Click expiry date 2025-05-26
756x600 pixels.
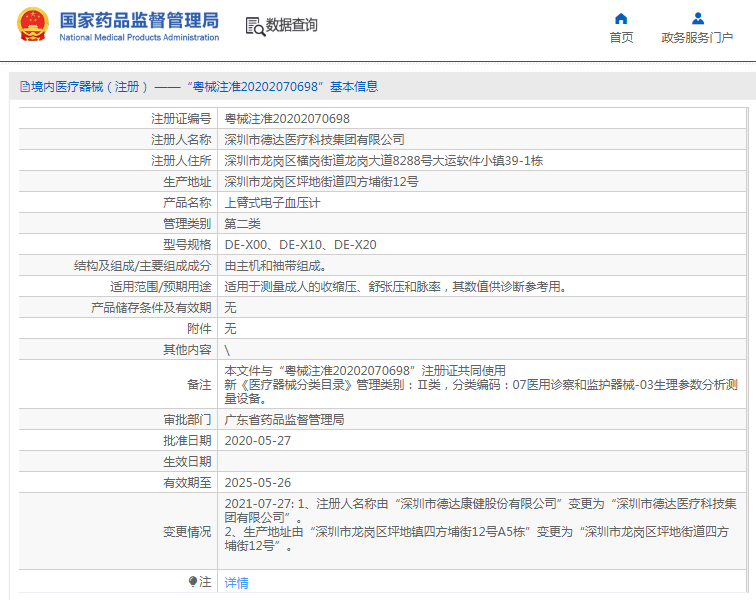click(x=257, y=483)
